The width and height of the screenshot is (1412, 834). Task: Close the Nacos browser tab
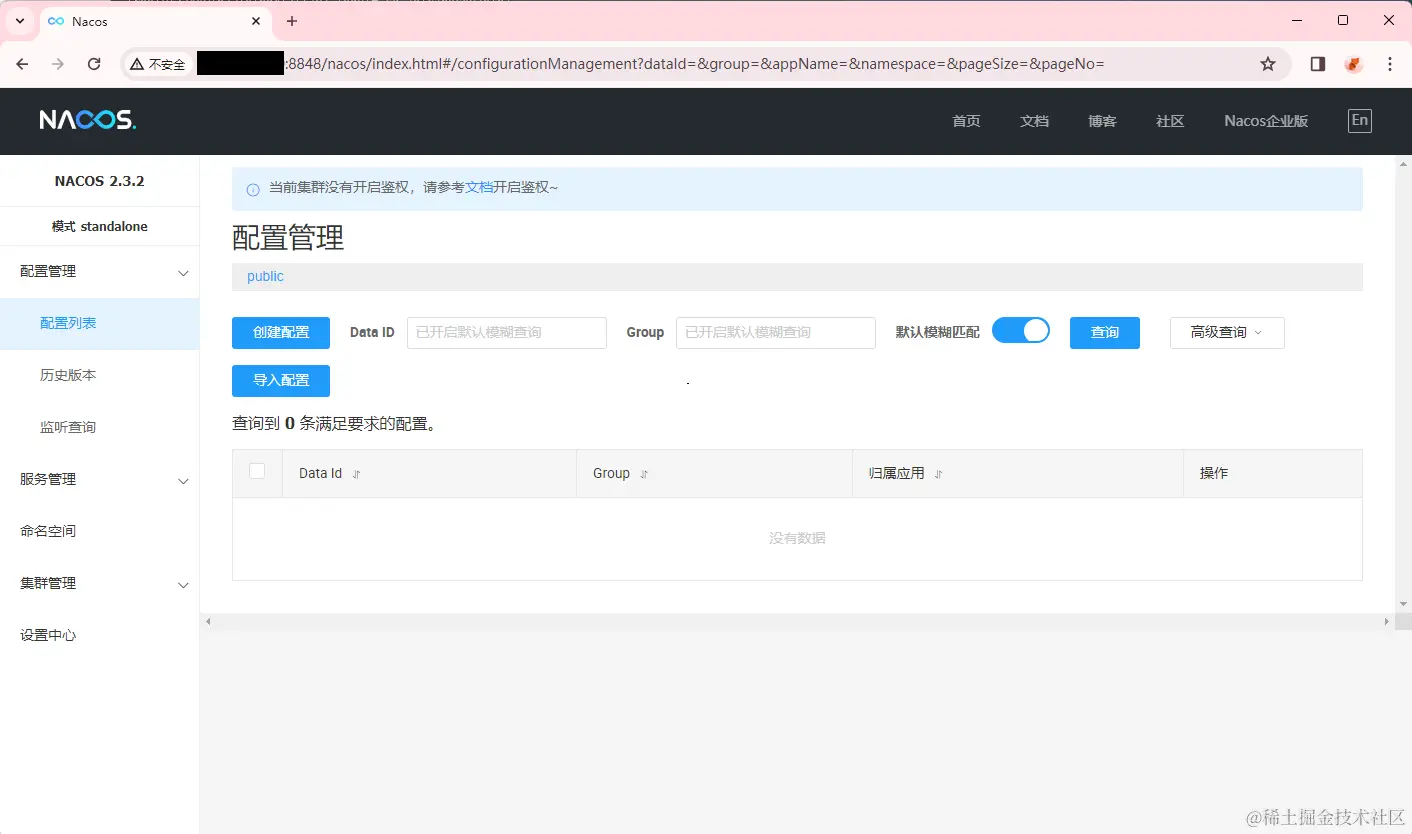tap(256, 21)
